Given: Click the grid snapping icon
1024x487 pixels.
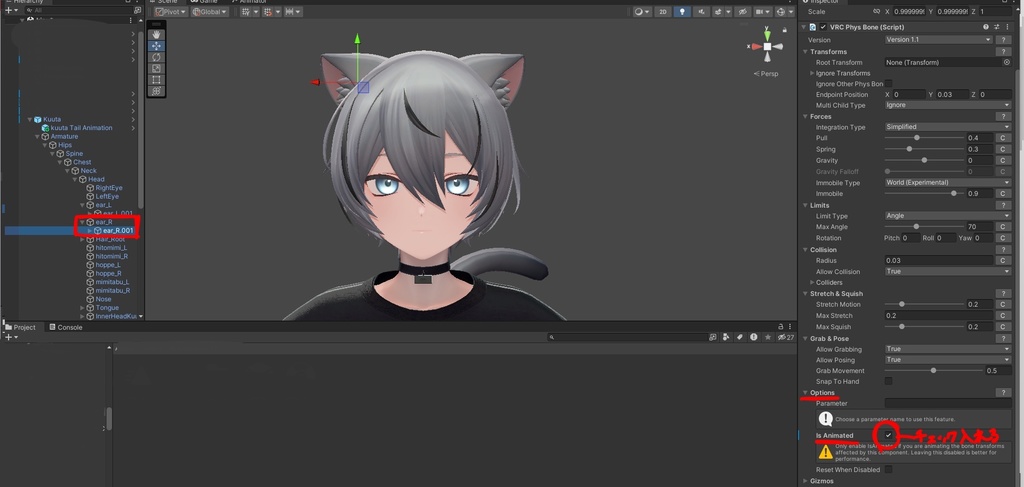Looking at the screenshot, I should (270, 12).
